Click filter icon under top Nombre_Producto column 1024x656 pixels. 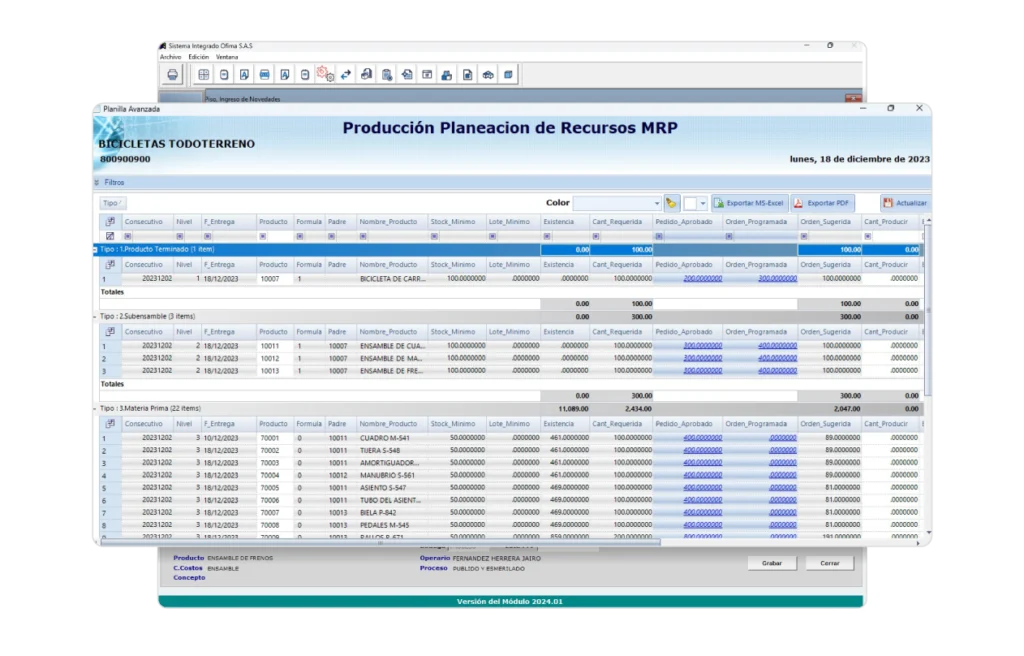(363, 237)
